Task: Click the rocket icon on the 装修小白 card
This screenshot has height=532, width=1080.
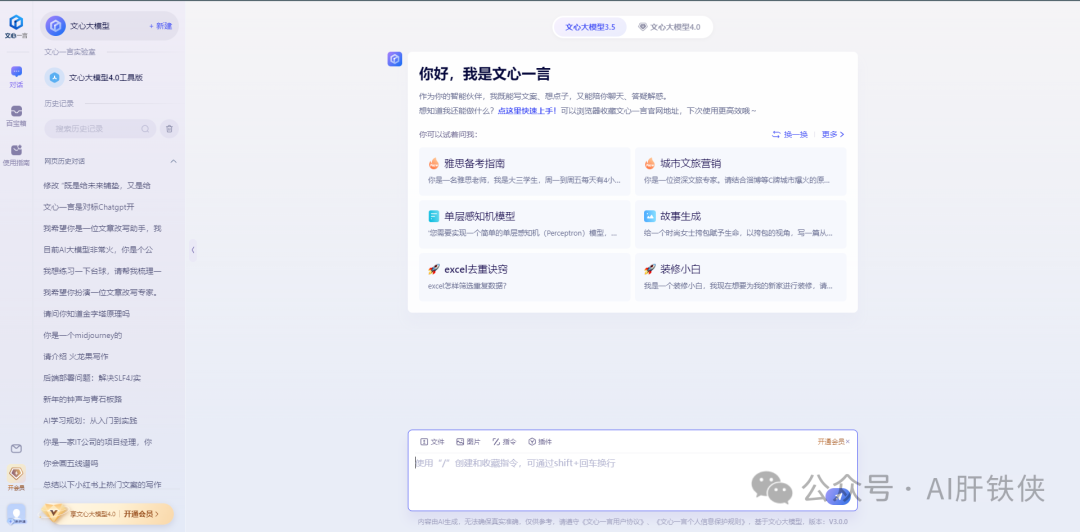Action: pos(650,269)
